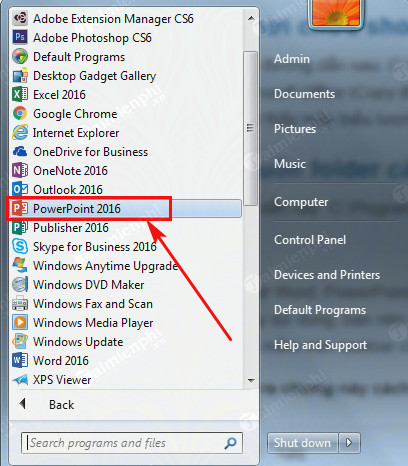Click the OneNote 2016 purple icon
The width and height of the screenshot is (408, 466).
tap(20, 170)
